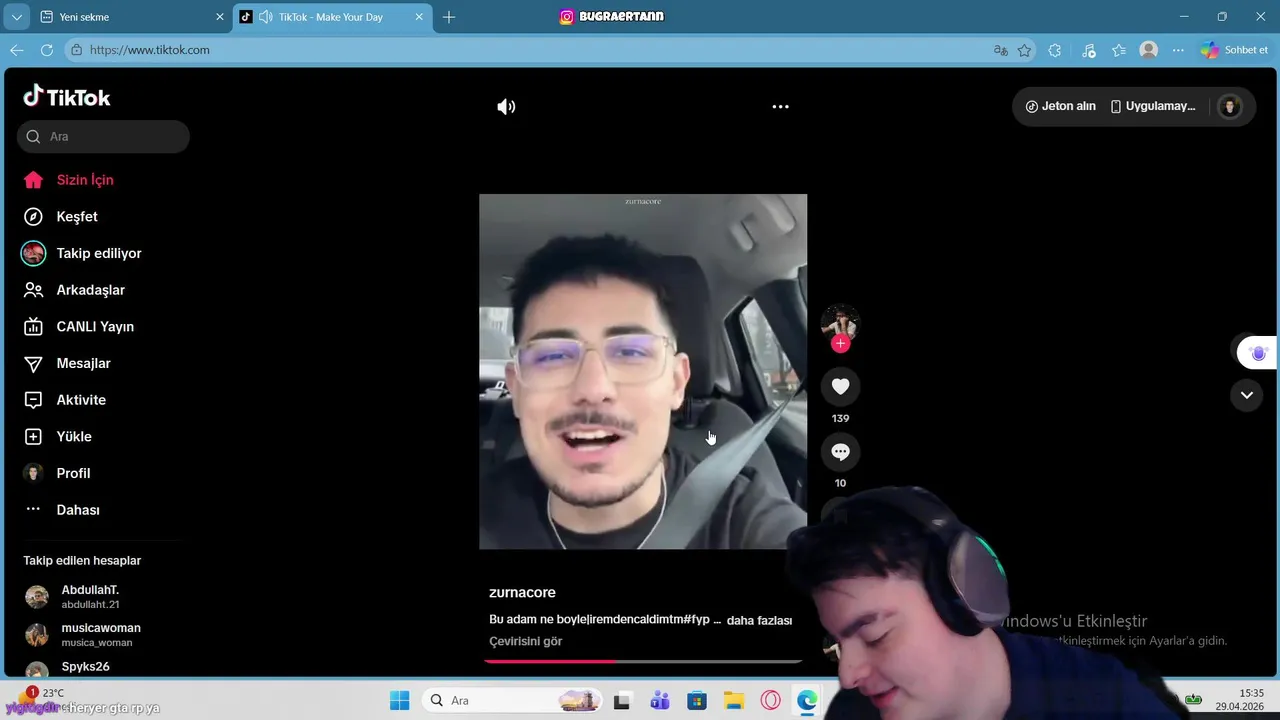Click the playing video to pause
The height and width of the screenshot is (720, 1280).
tap(643, 371)
